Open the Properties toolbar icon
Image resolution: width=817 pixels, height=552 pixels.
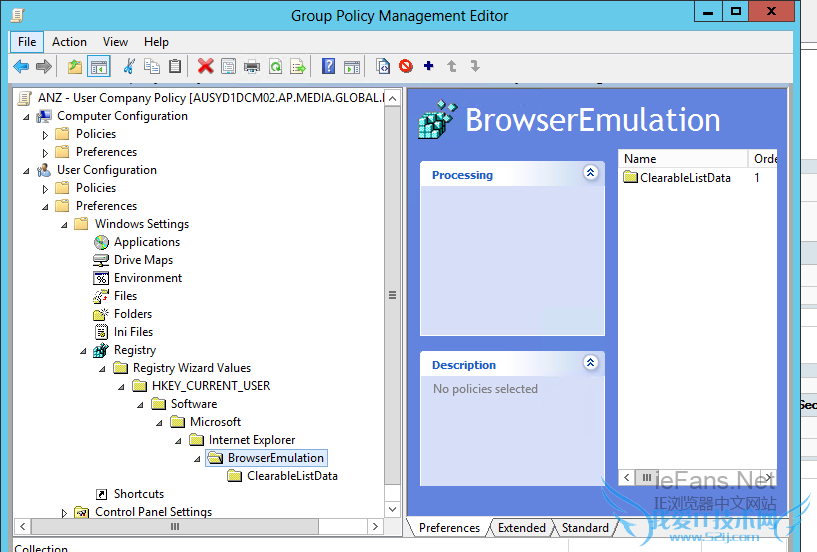coord(228,66)
